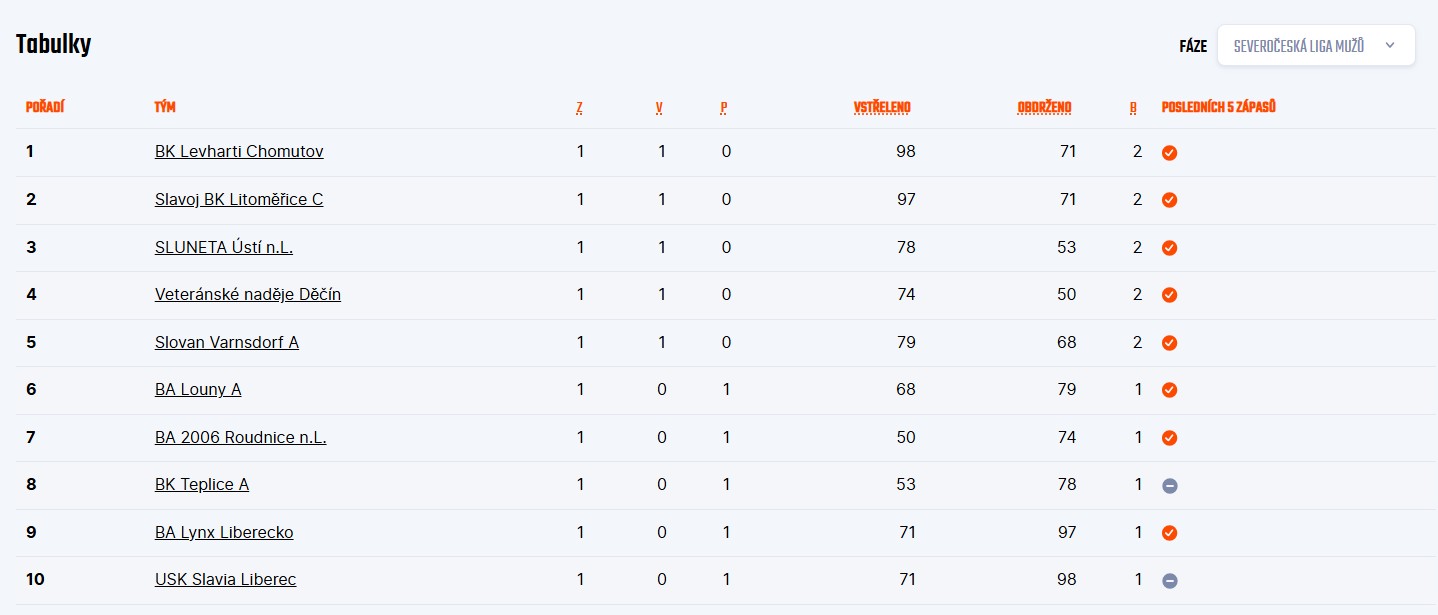Open the Slovan Varnsdorf A team link
Screen dimensions: 1438x615
coord(227,342)
